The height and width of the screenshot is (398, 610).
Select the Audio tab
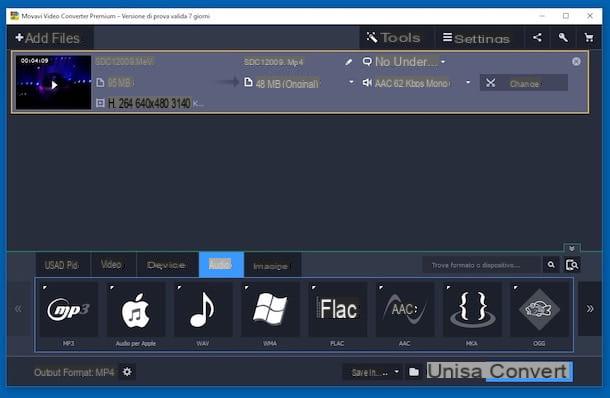pyautogui.click(x=221, y=265)
